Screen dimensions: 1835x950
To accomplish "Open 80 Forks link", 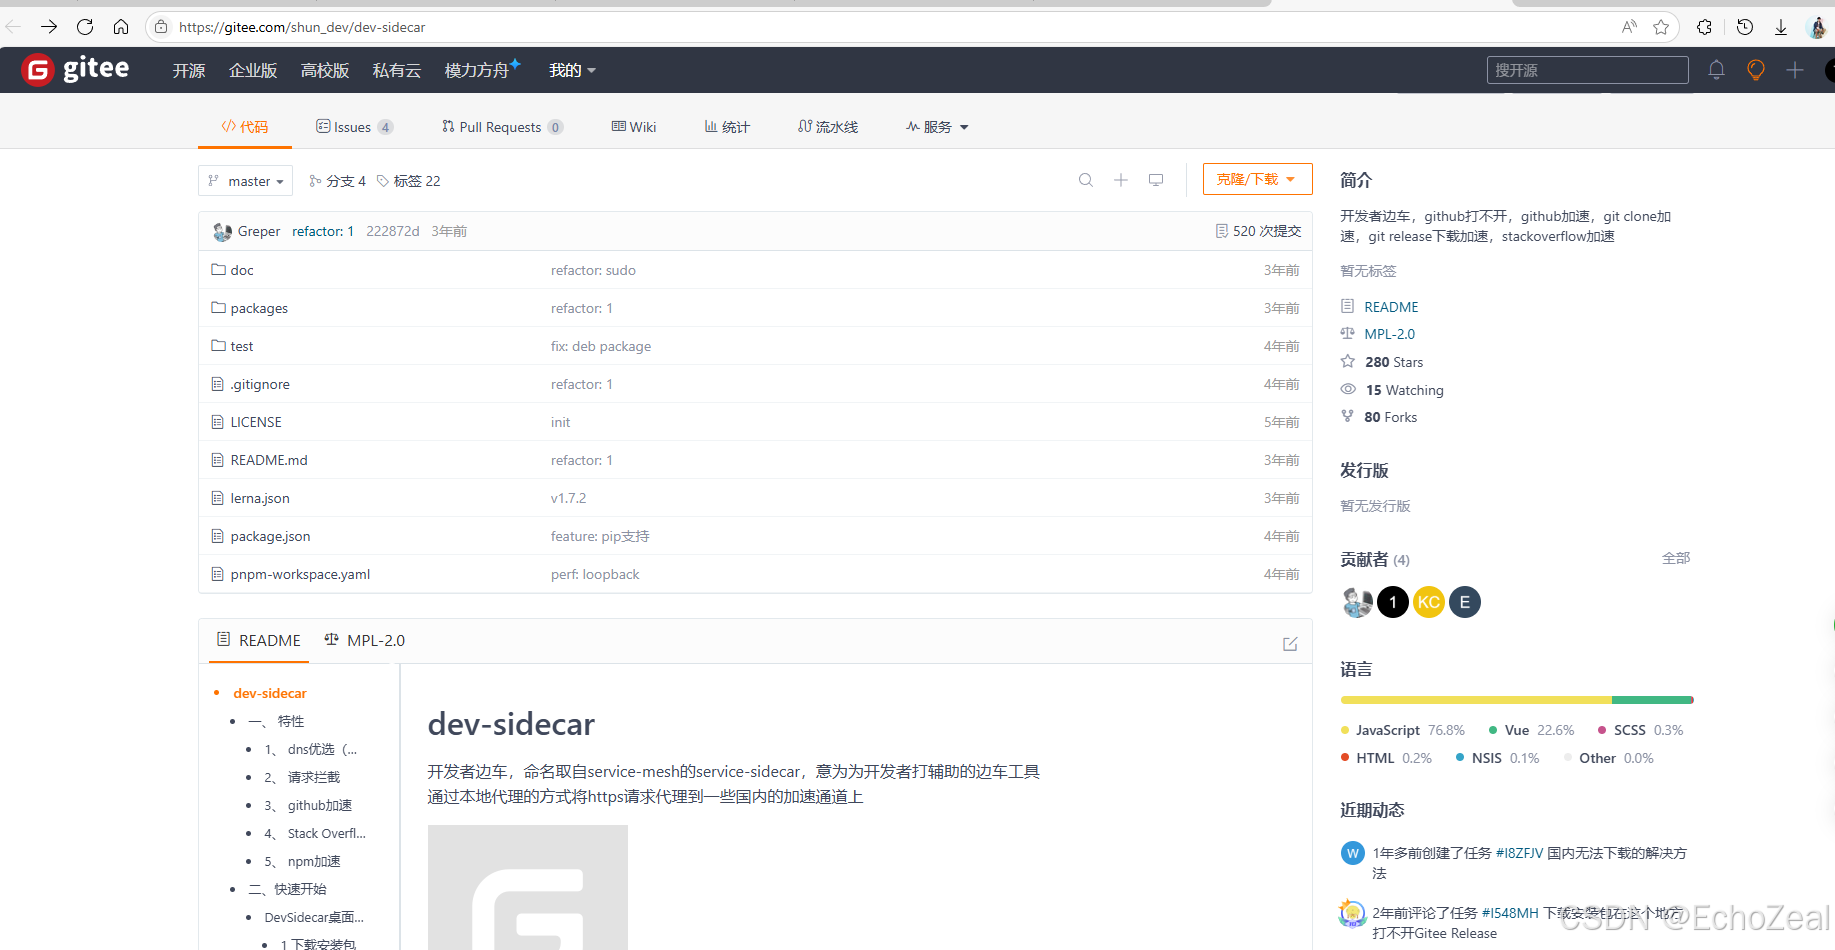I will tap(1390, 417).
